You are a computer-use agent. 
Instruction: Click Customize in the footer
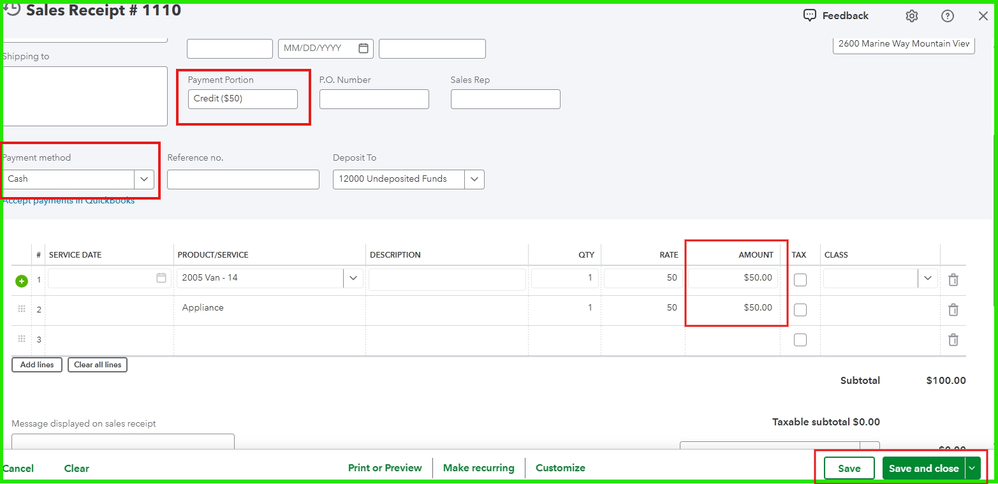tap(560, 467)
